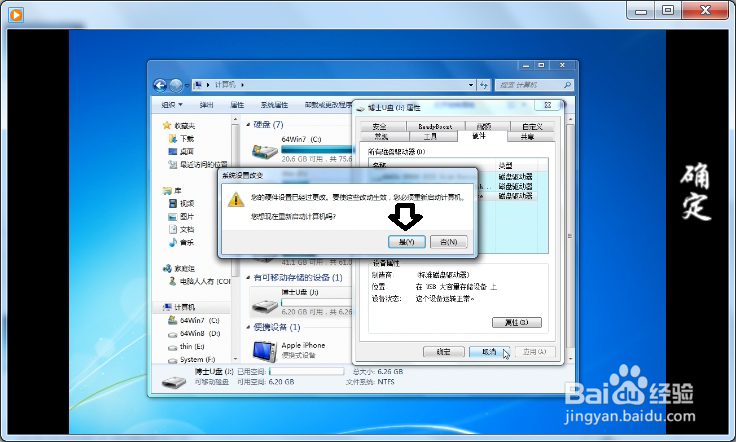This screenshot has width=736, height=442.
Task: Switch to the 工具 (Tools) tab
Action: [433, 137]
